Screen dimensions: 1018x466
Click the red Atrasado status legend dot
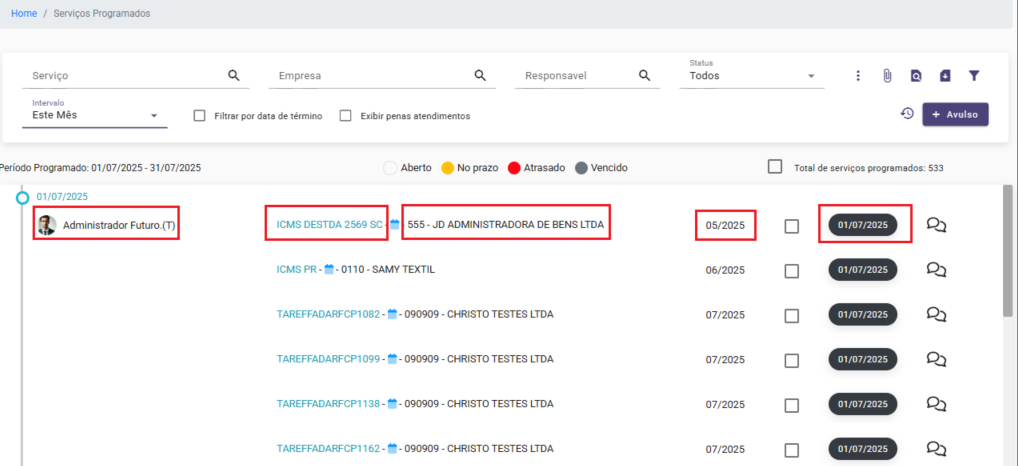click(x=514, y=168)
